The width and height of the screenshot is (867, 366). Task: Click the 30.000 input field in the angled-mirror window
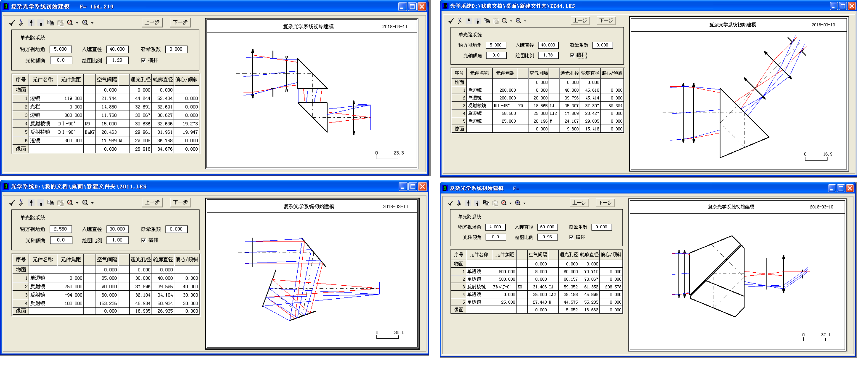tap(117, 229)
